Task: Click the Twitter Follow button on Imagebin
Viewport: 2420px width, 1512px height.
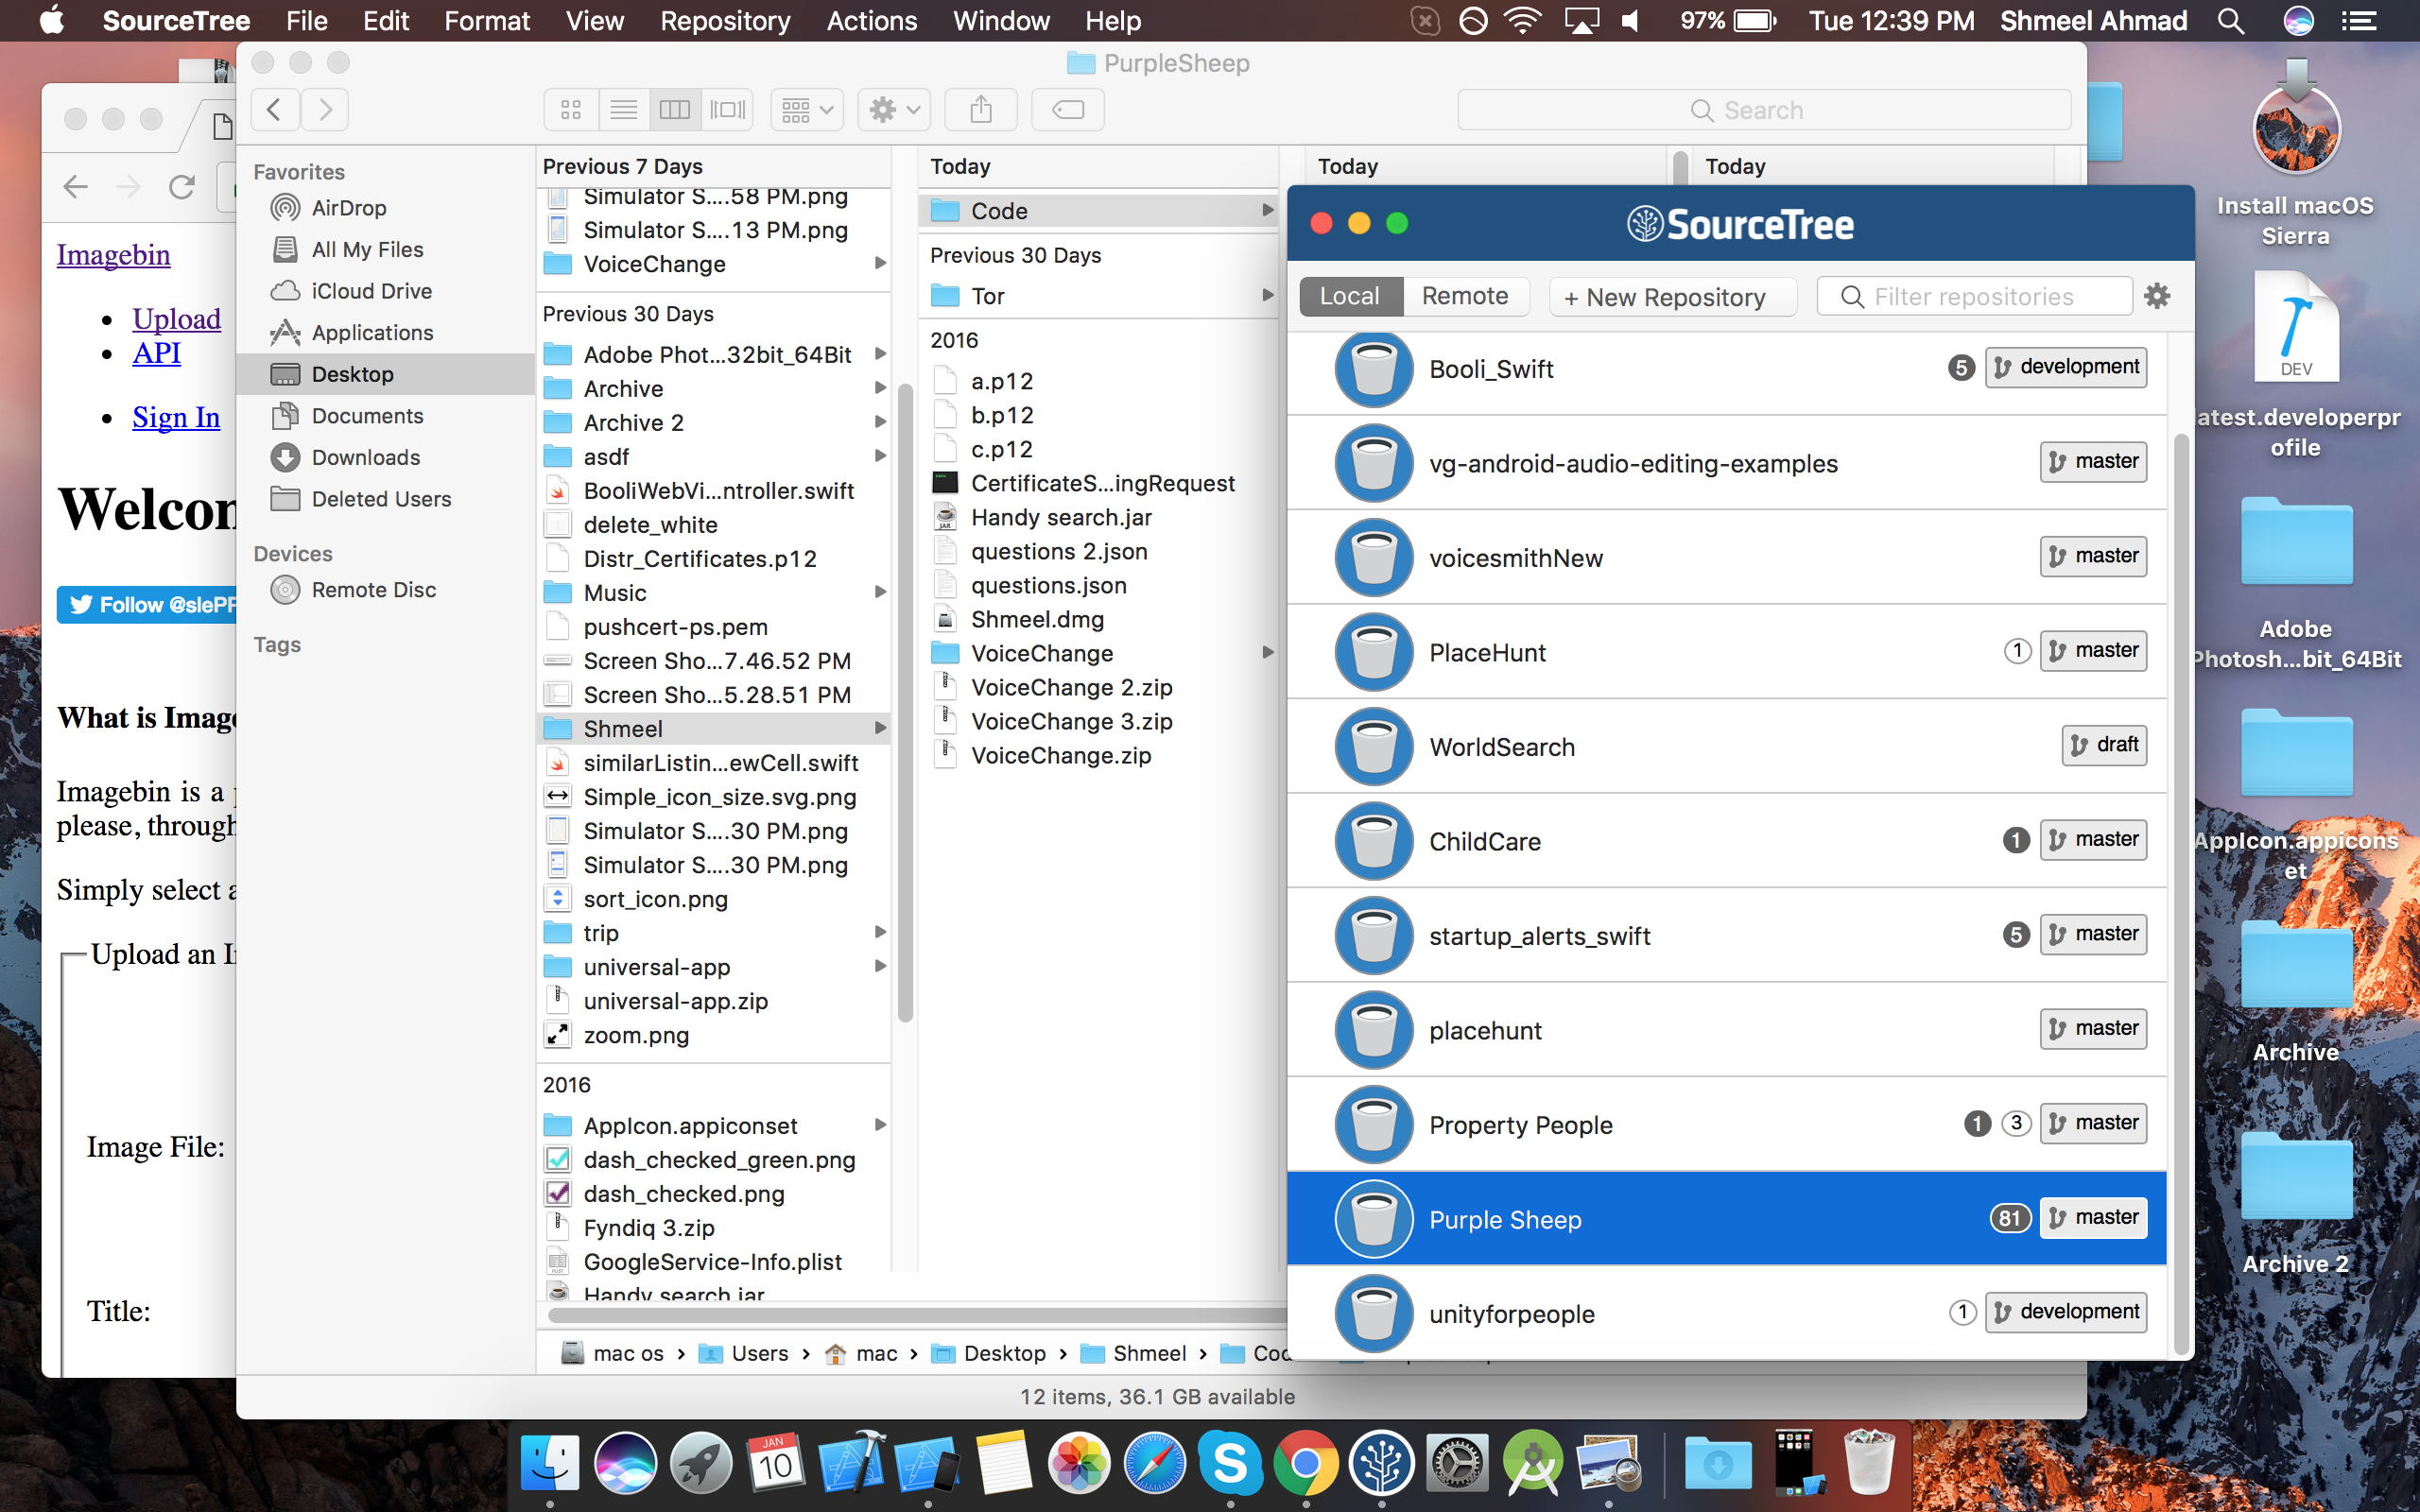Action: coord(147,604)
